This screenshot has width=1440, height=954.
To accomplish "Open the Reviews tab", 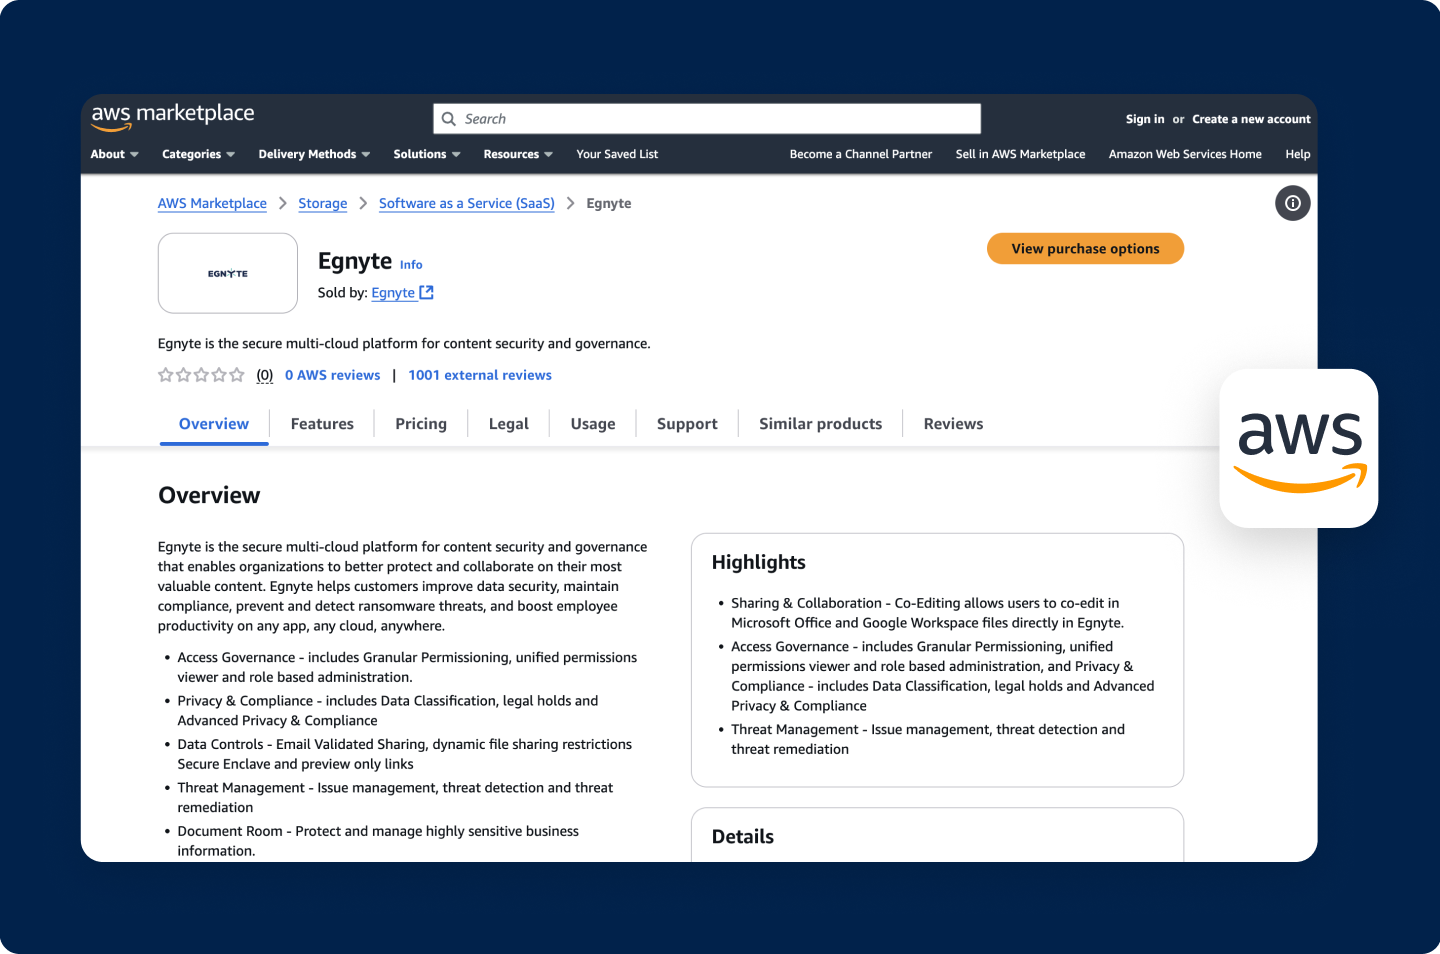I will 952,423.
